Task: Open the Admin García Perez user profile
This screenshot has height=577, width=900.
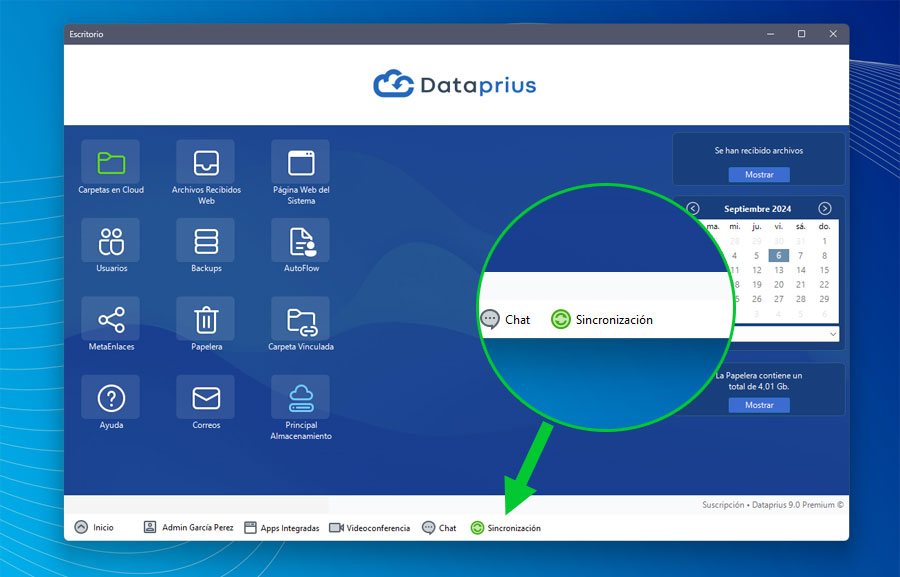Action: pos(188,527)
